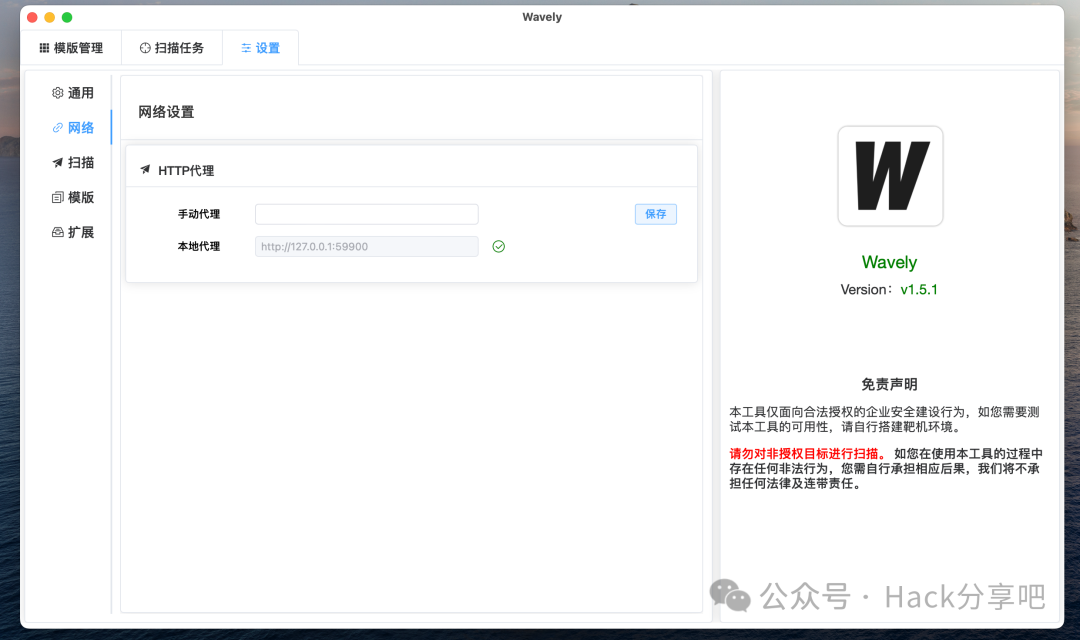Save the proxy with 保存 button
The image size is (1080, 640).
coord(656,214)
